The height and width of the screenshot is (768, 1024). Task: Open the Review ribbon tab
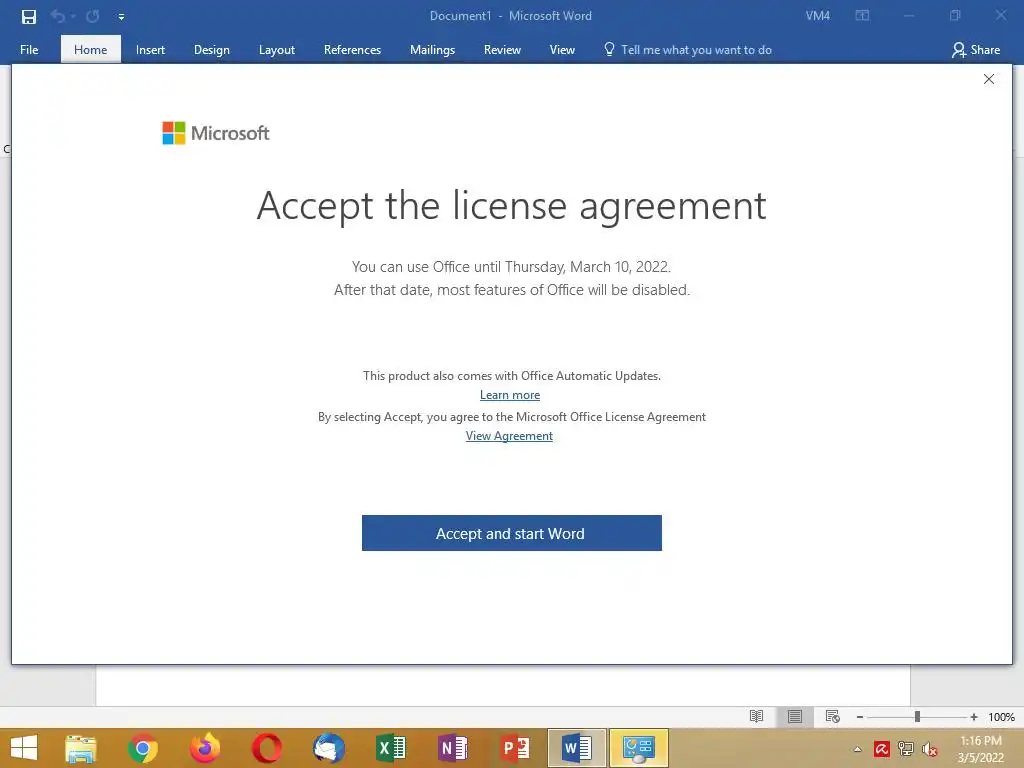(x=502, y=50)
